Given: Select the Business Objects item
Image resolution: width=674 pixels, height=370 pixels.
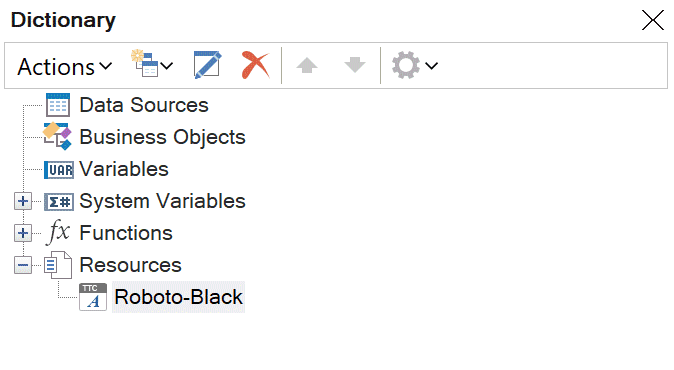Looking at the screenshot, I should [x=162, y=138].
